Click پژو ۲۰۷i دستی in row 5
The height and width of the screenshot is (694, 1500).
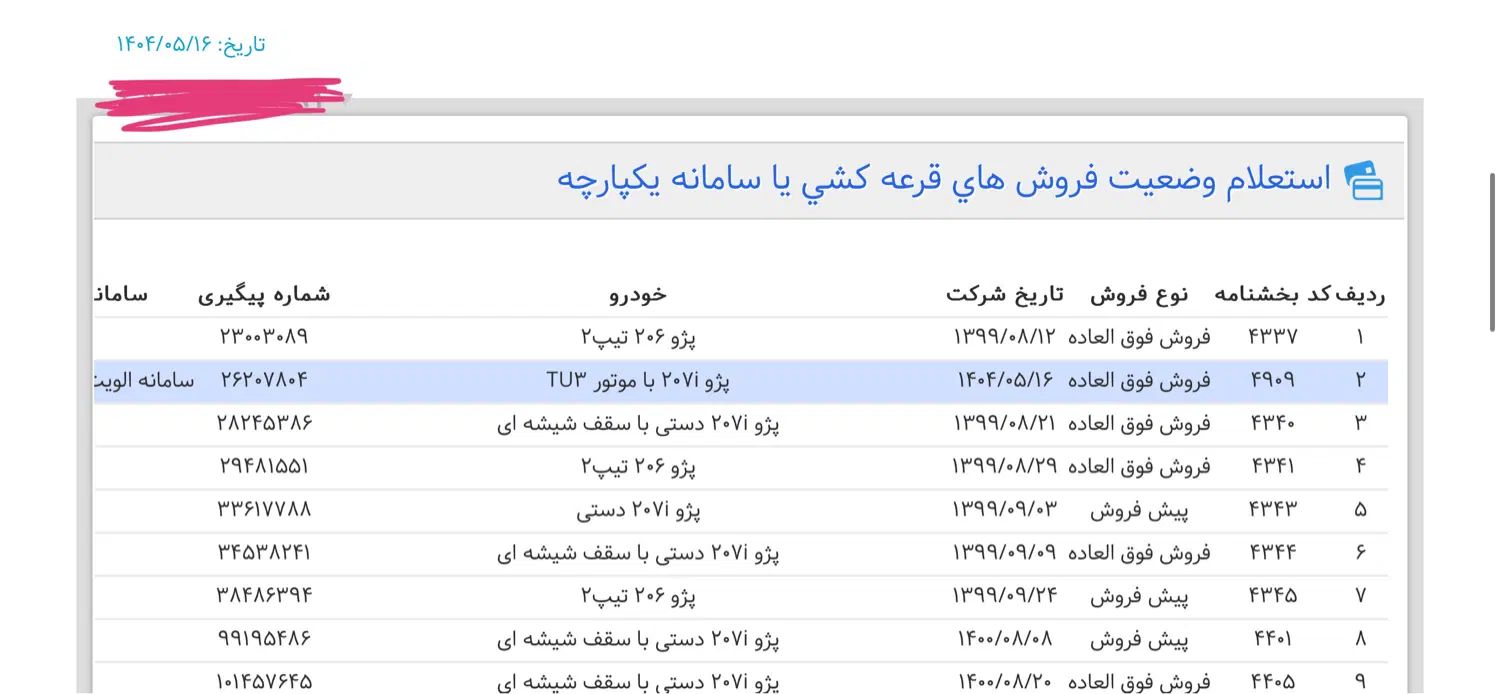click(x=638, y=509)
